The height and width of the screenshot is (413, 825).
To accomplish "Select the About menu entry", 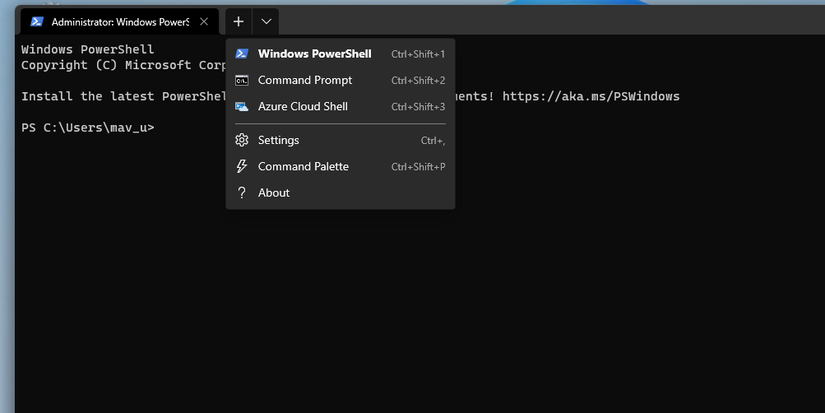I will tap(273, 192).
